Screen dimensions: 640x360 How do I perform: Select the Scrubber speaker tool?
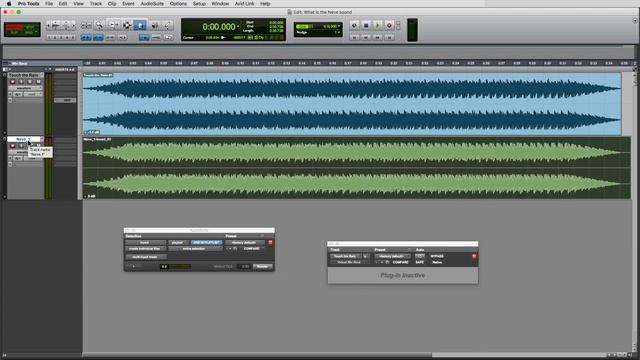[154, 25]
